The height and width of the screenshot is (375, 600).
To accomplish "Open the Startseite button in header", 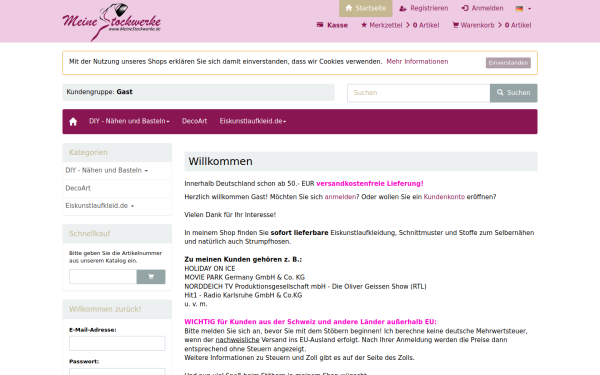I will (x=365, y=8).
